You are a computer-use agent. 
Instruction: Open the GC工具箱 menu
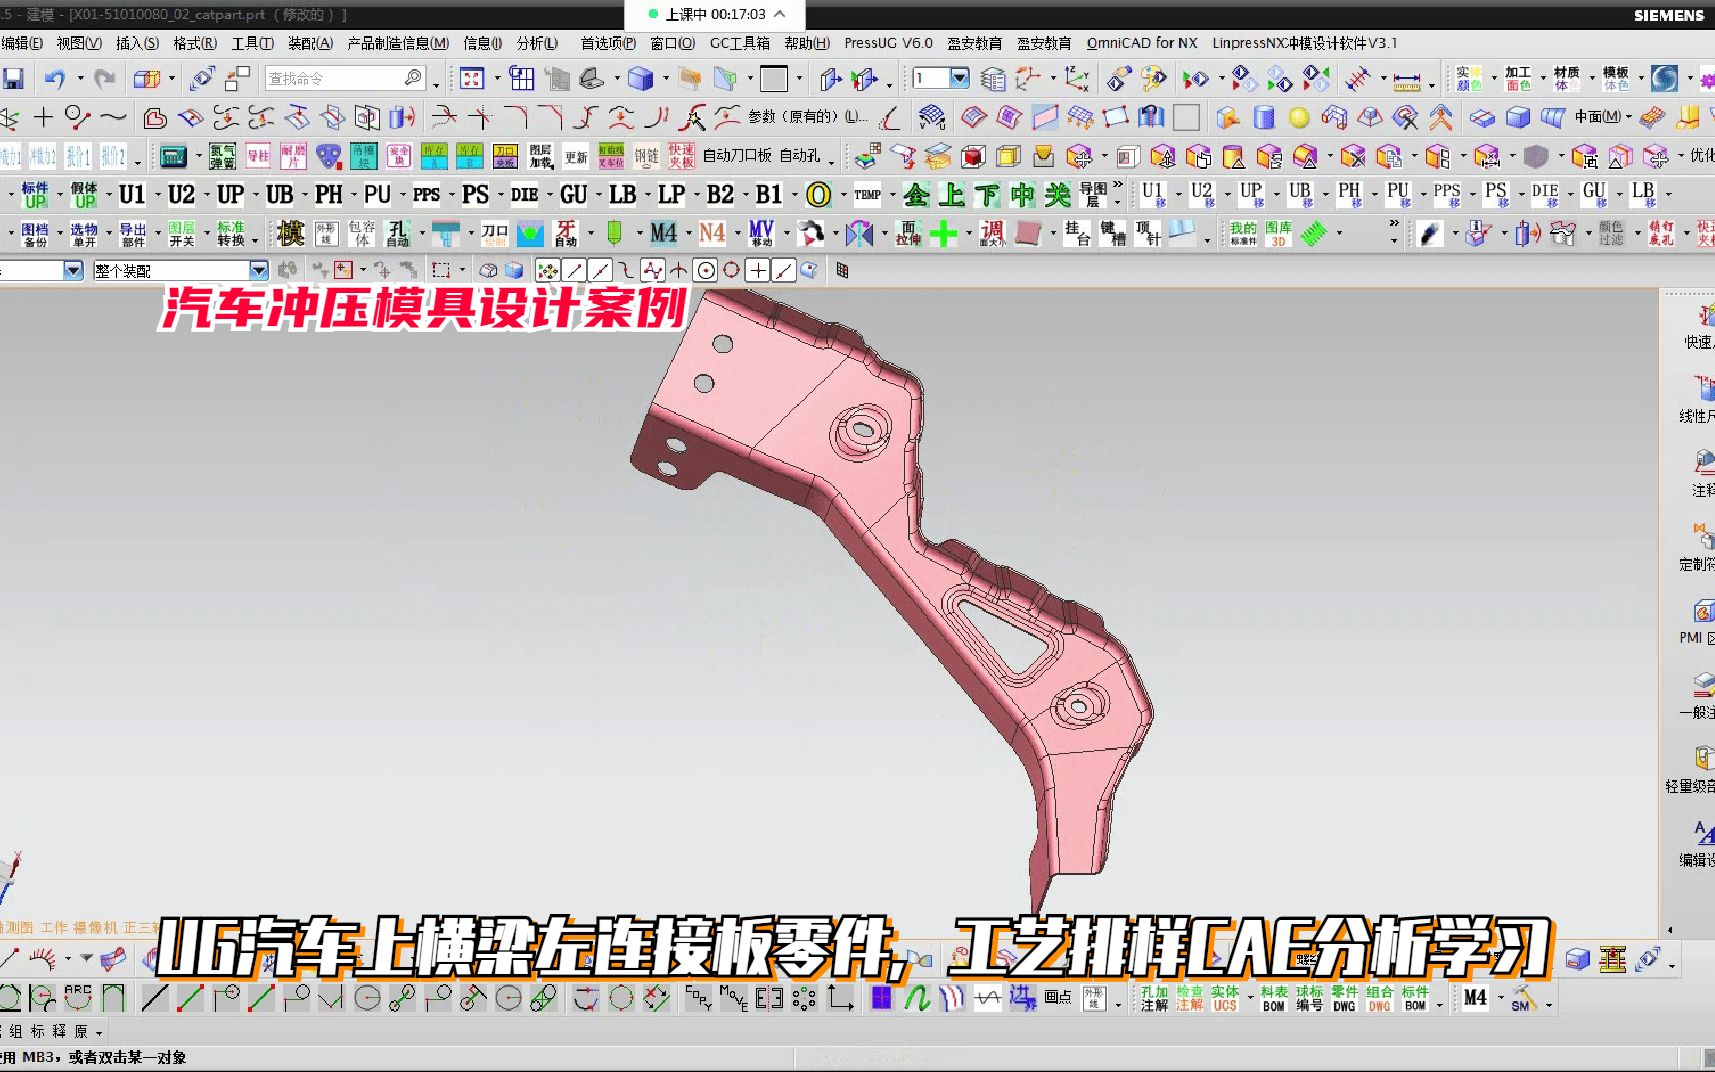coord(743,43)
